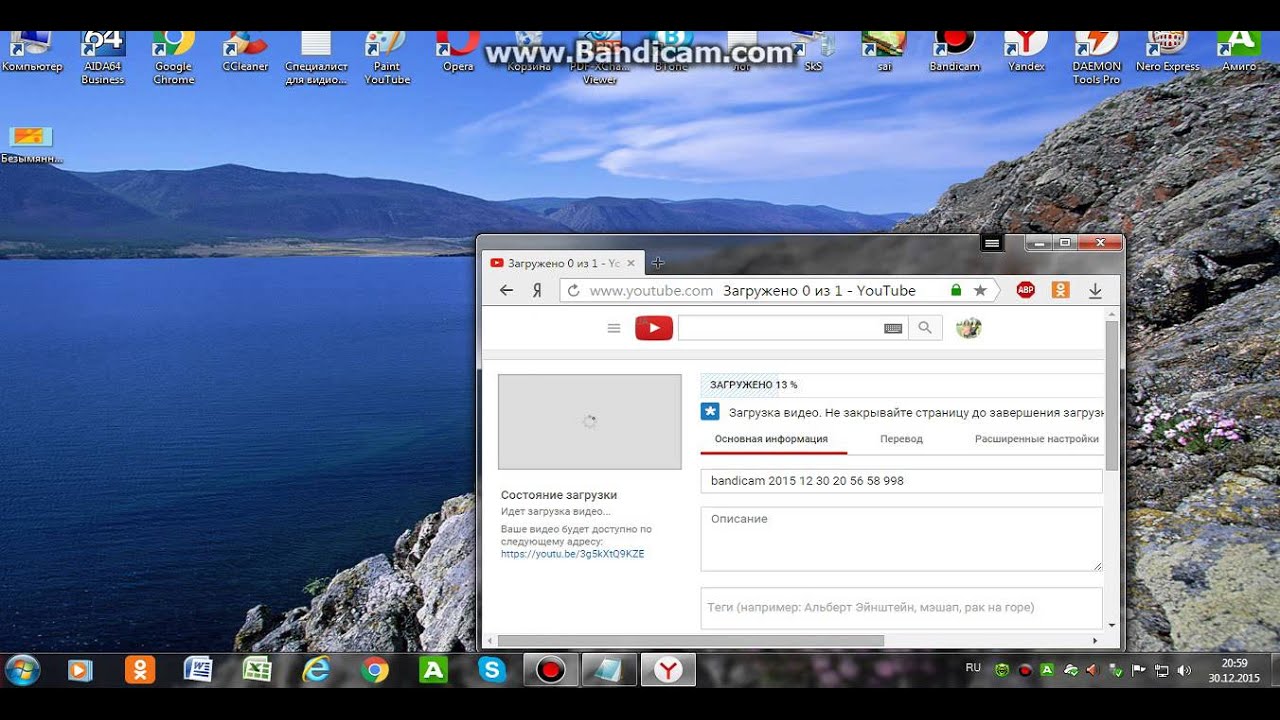Select the SkS desktop shortcut
Image resolution: width=1280 pixels, height=720 pixels.
pos(813,52)
